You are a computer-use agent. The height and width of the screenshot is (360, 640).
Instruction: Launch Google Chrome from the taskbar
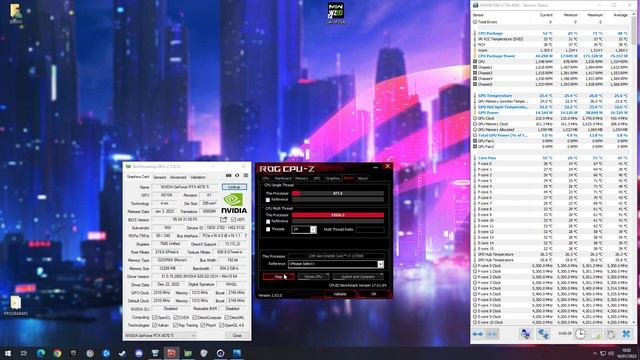point(57,353)
